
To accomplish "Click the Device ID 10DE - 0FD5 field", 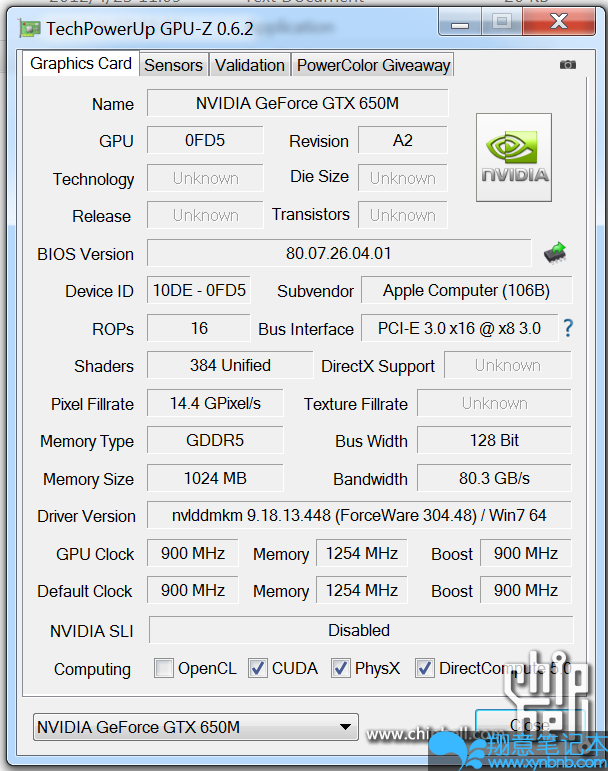I will 199,290.
